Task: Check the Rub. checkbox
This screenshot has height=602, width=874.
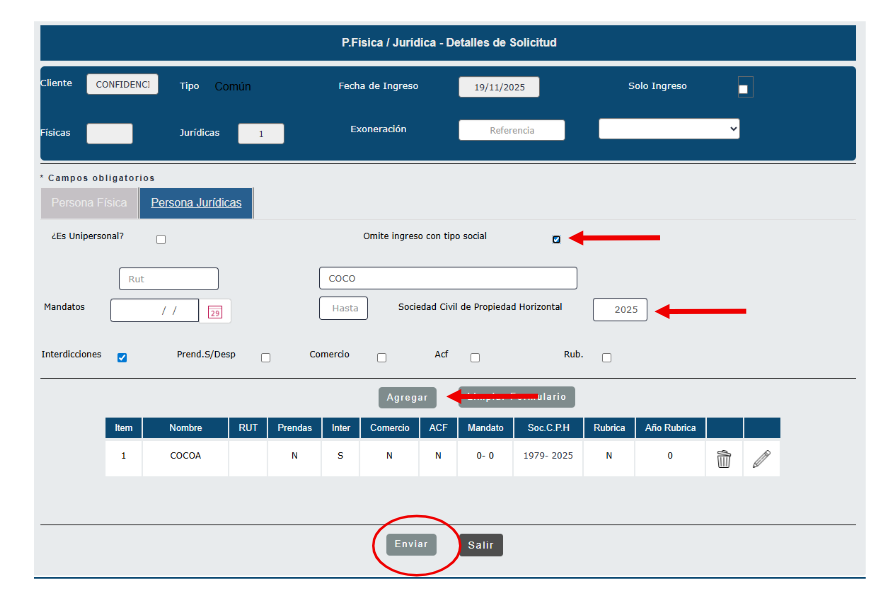Action: 606,357
